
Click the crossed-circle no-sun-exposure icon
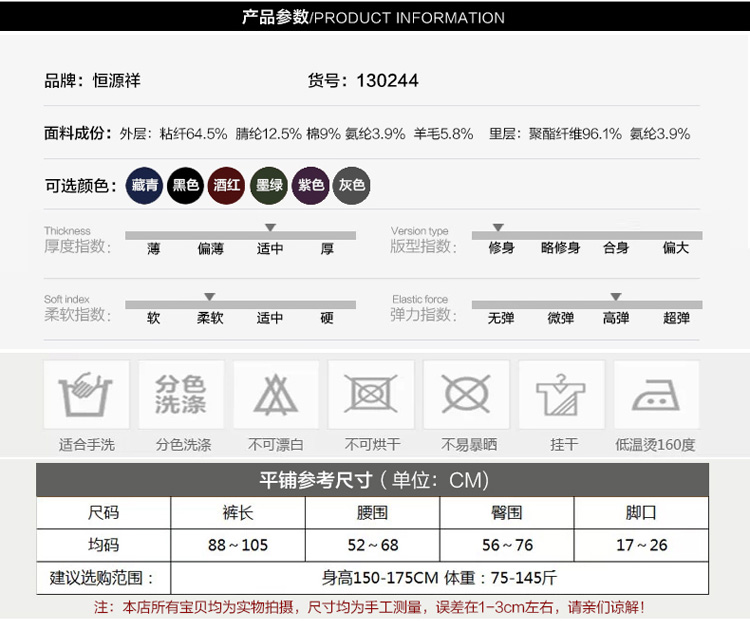tap(466, 394)
